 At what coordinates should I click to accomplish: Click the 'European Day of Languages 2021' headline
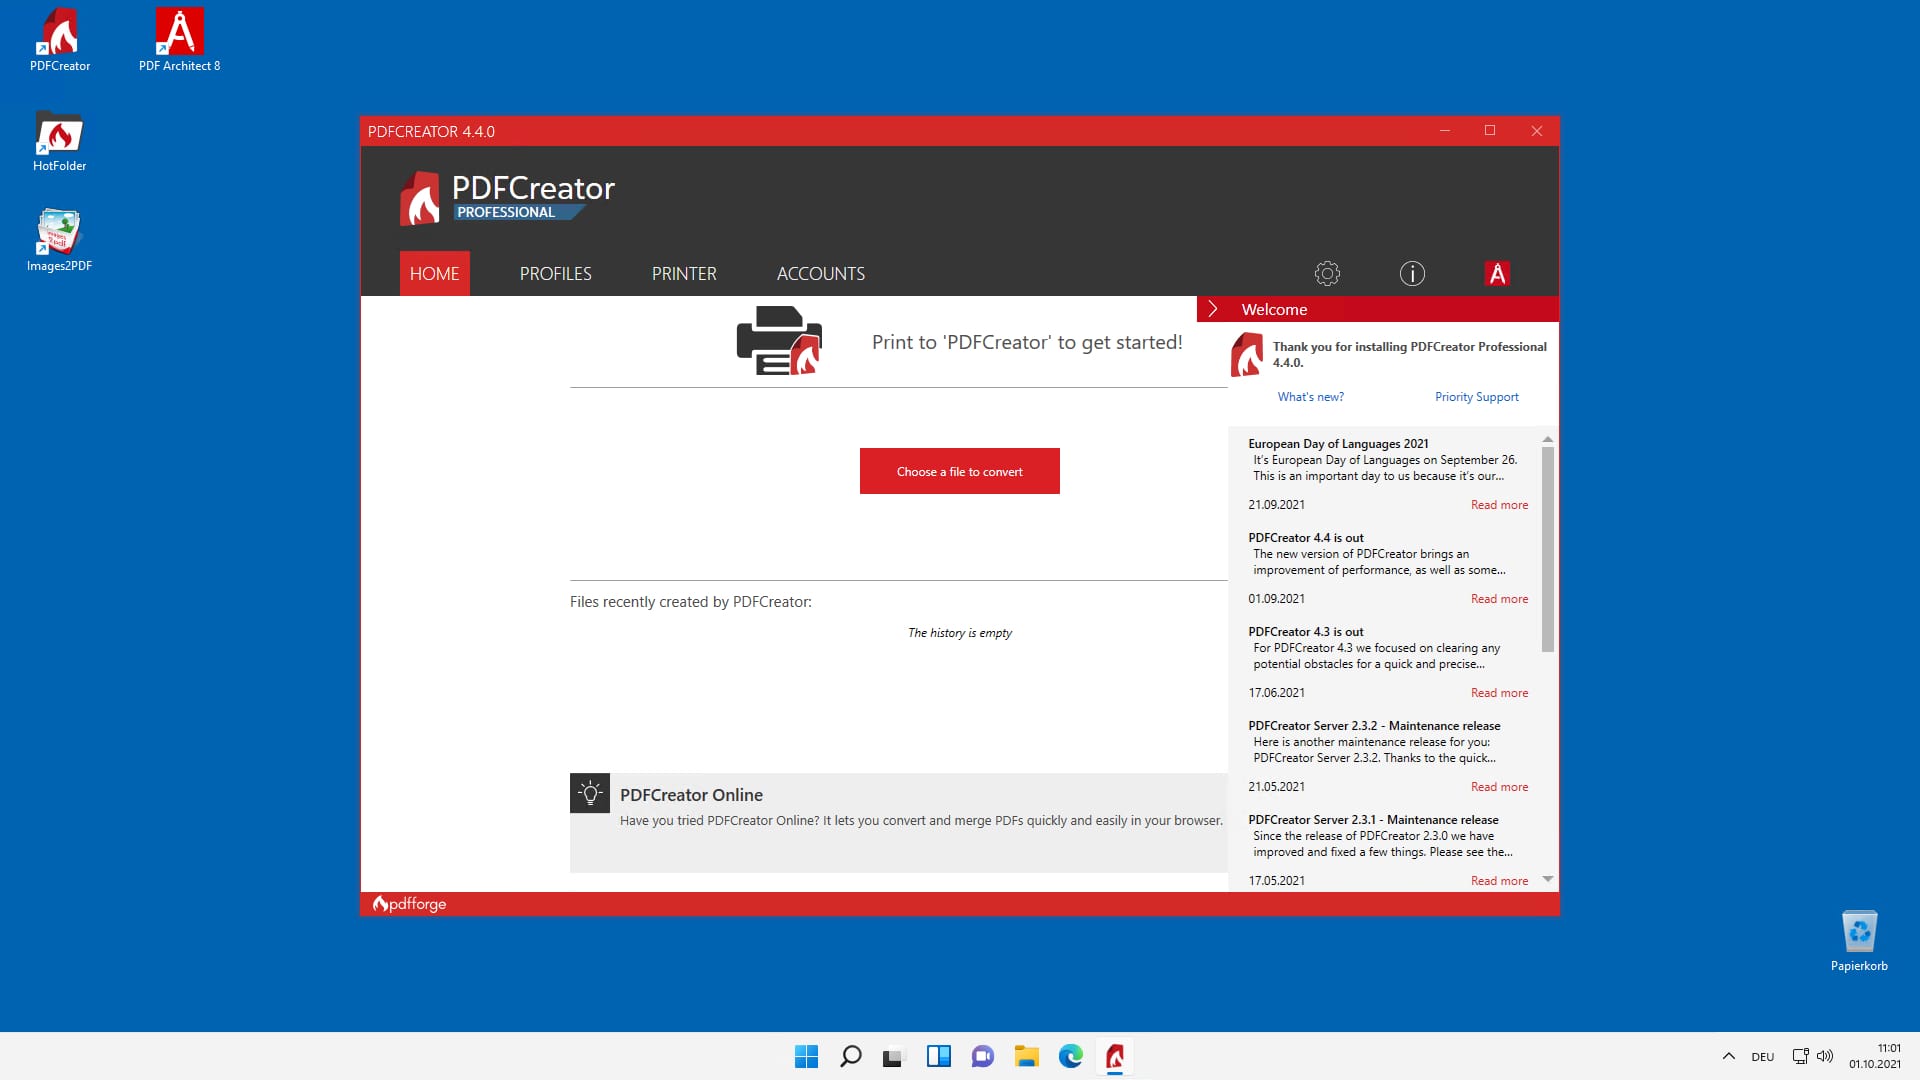(x=1338, y=444)
